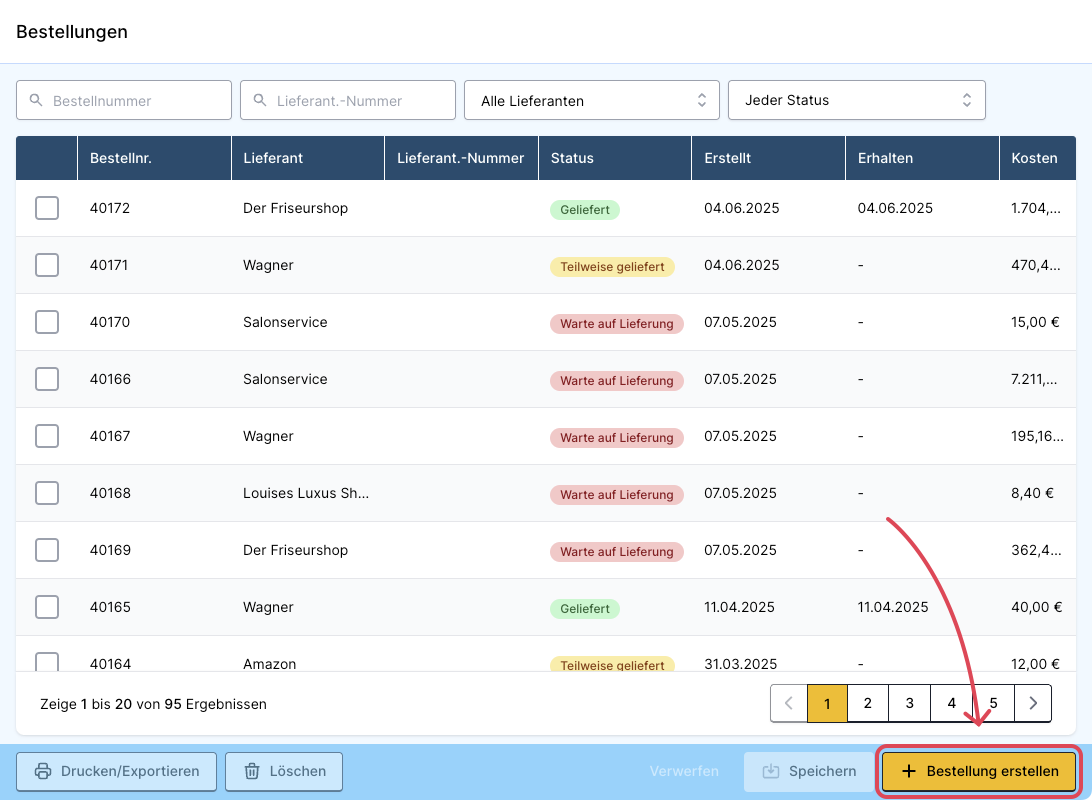Click the Drucken/Exportieren button

coord(116,771)
